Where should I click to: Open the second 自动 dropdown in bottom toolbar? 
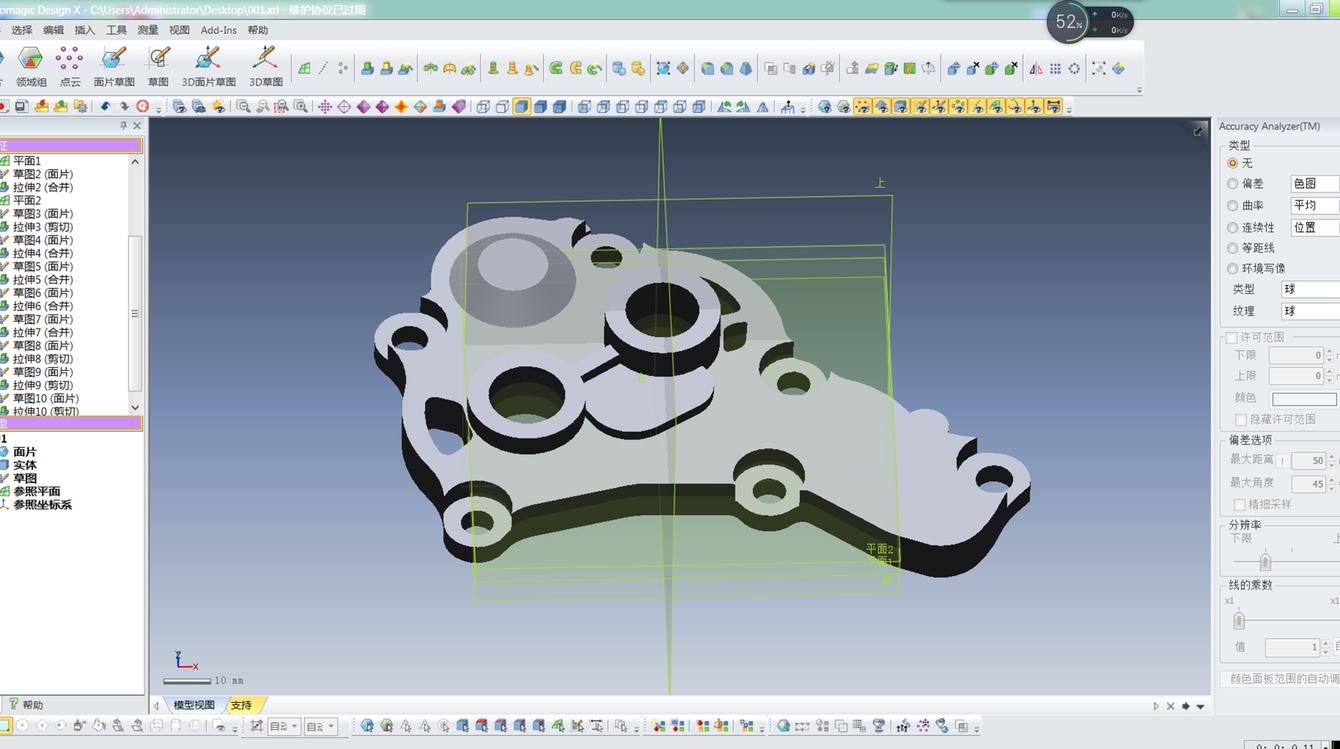pyautogui.click(x=319, y=726)
